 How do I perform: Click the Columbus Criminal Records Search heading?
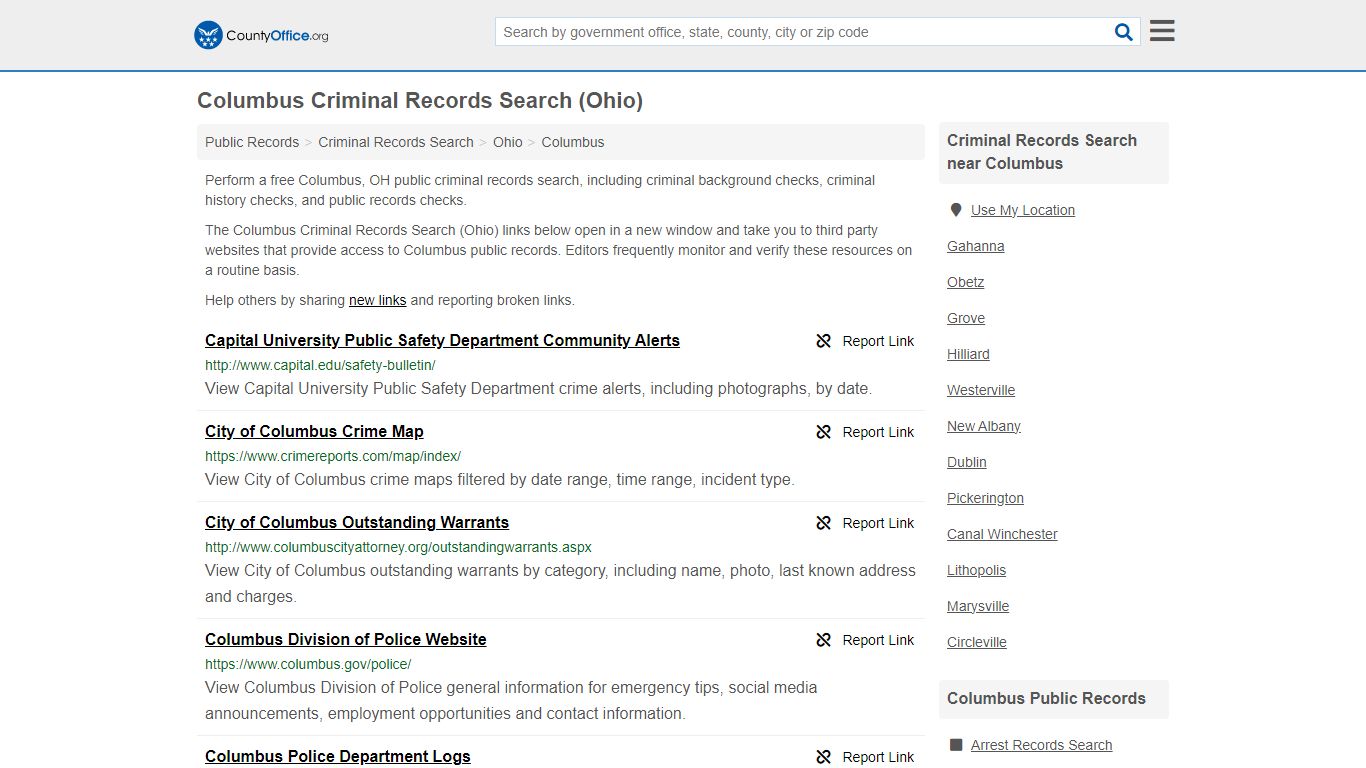tap(420, 100)
